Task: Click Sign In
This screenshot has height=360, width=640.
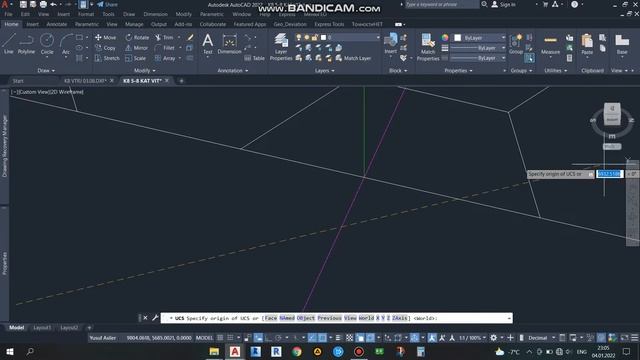Action: (x=503, y=4)
